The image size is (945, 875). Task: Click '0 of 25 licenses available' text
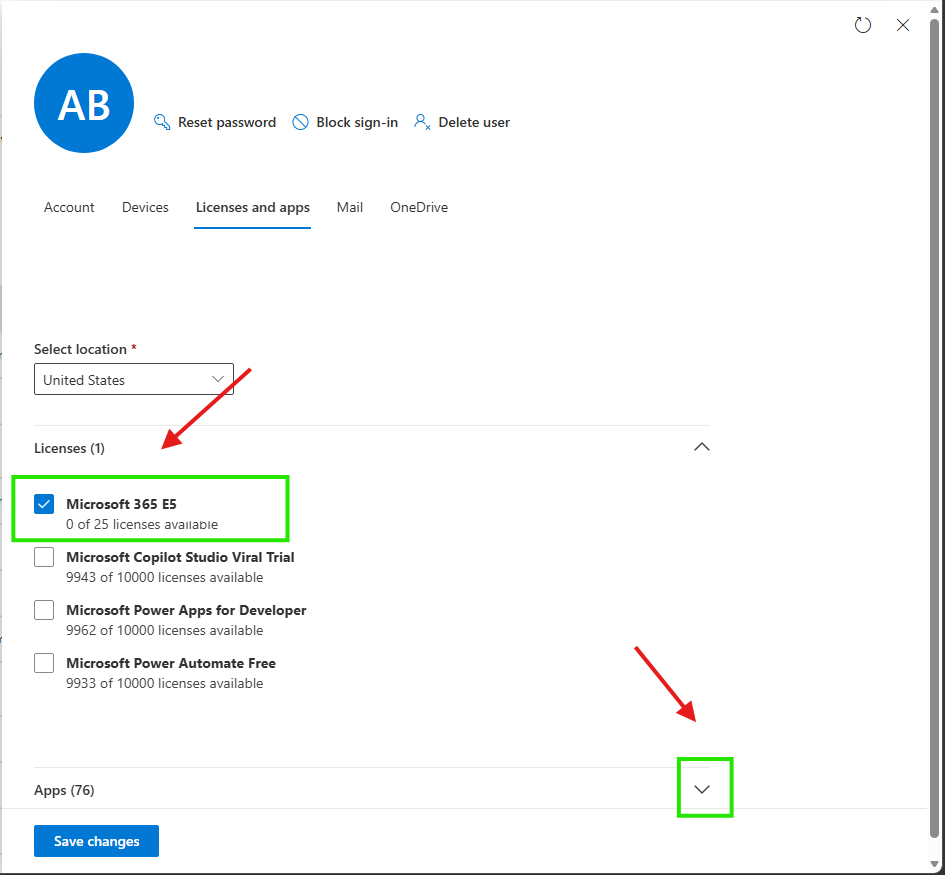coord(142,524)
